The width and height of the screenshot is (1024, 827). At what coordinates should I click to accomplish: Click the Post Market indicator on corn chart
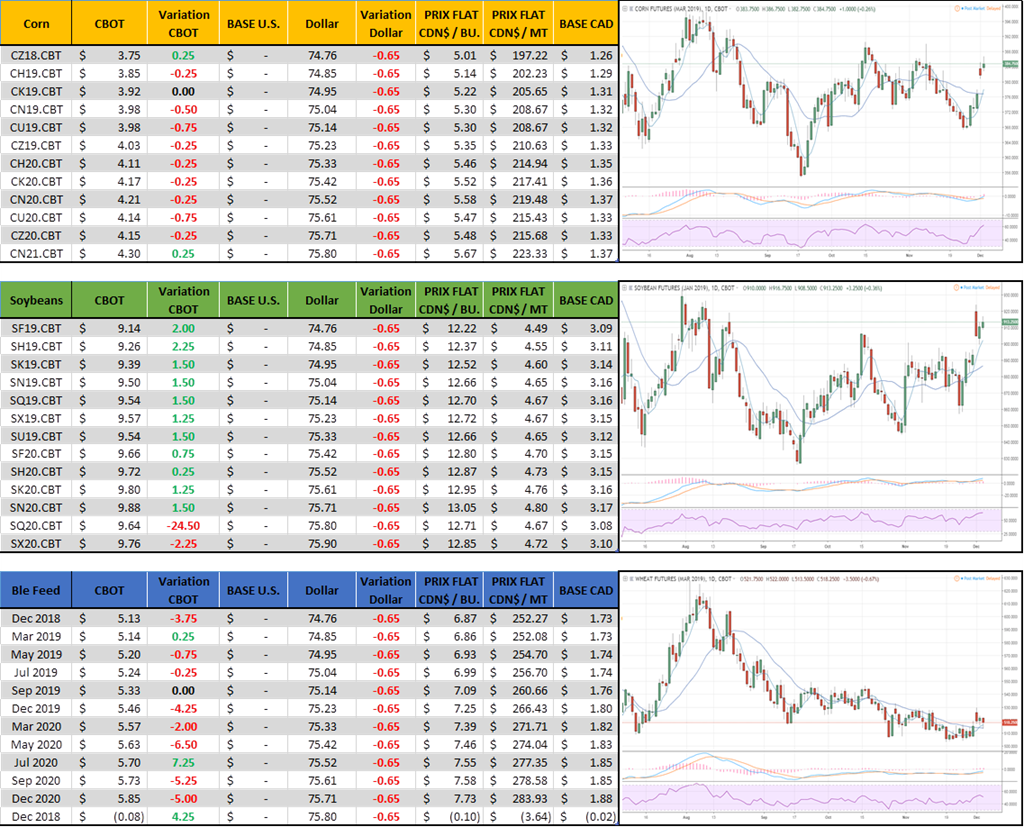click(x=971, y=7)
